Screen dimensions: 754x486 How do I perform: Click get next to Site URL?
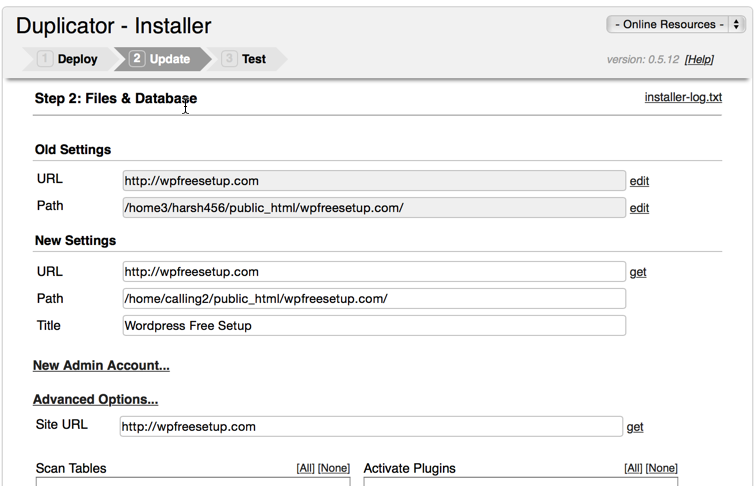(635, 427)
